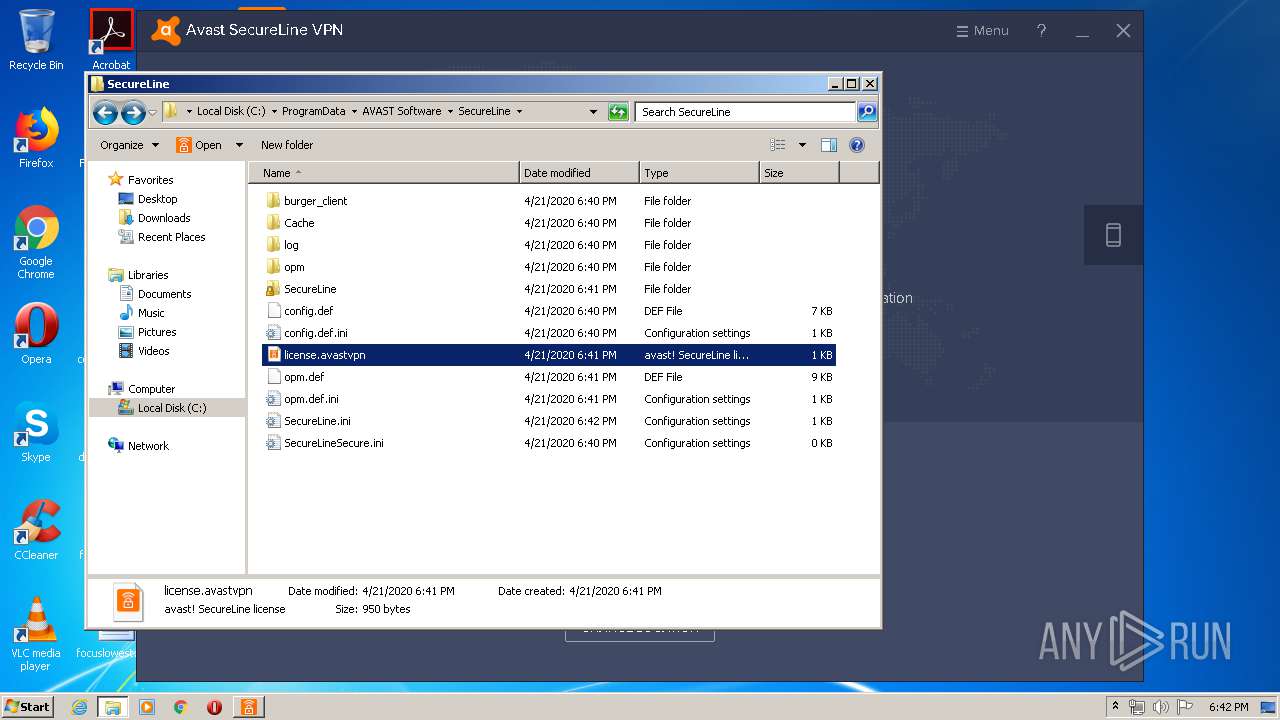Click the change view icon in toolbar

click(778, 145)
